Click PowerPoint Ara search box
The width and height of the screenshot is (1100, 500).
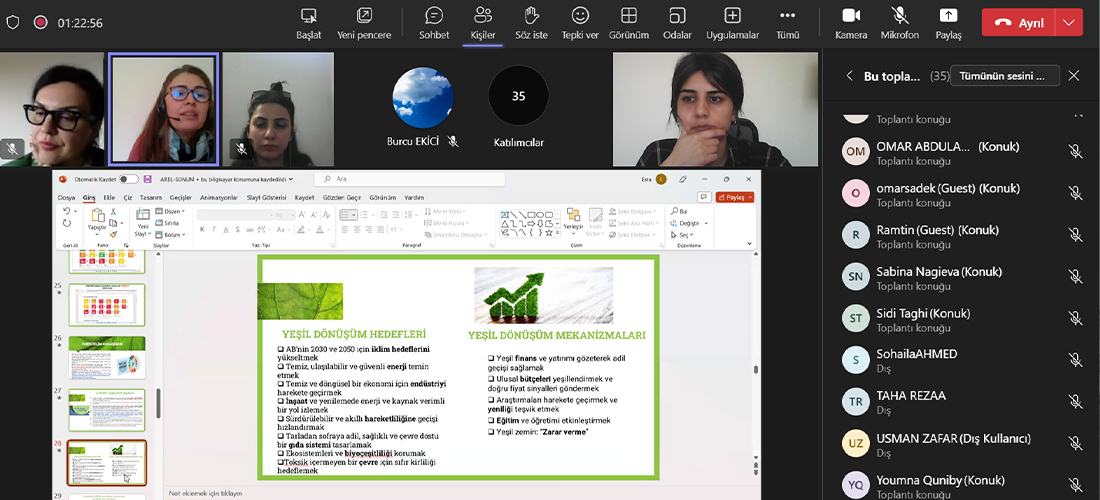[410, 180]
